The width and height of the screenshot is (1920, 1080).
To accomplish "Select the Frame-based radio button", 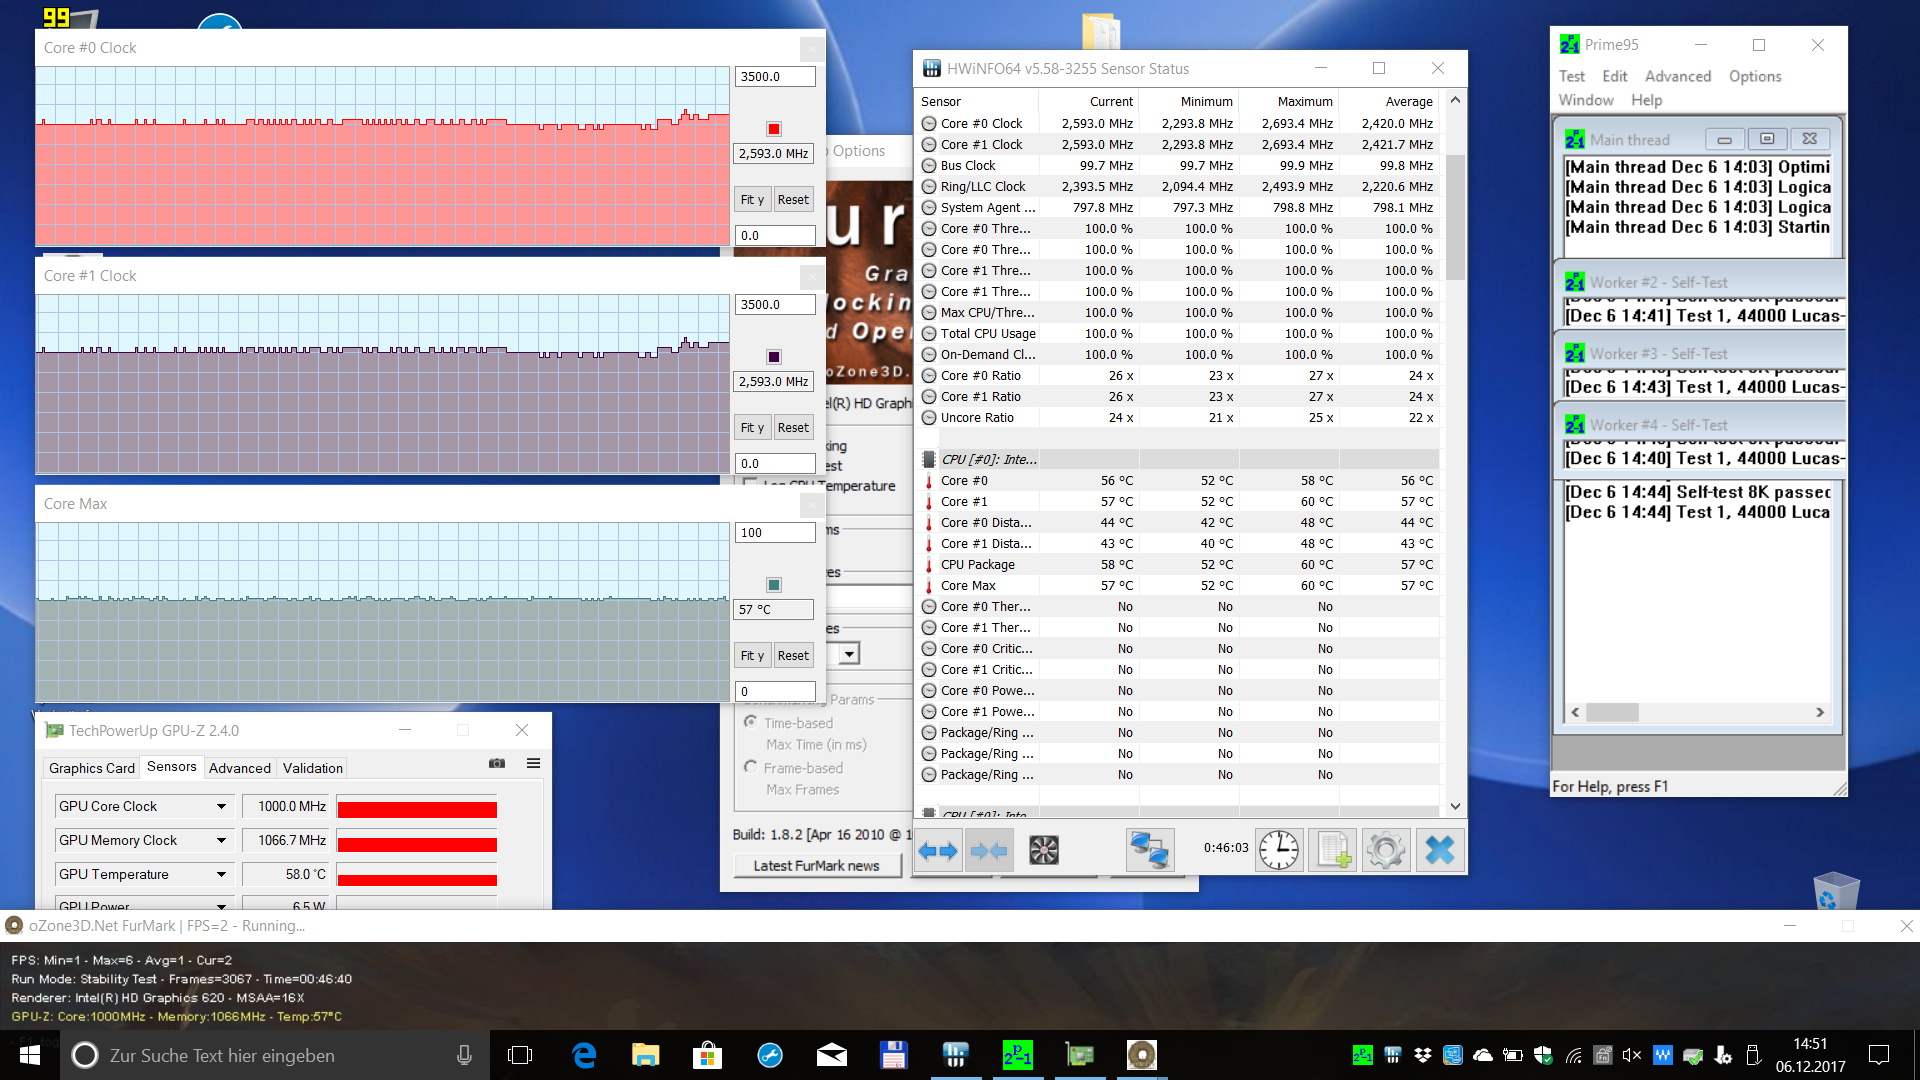I will click(751, 767).
